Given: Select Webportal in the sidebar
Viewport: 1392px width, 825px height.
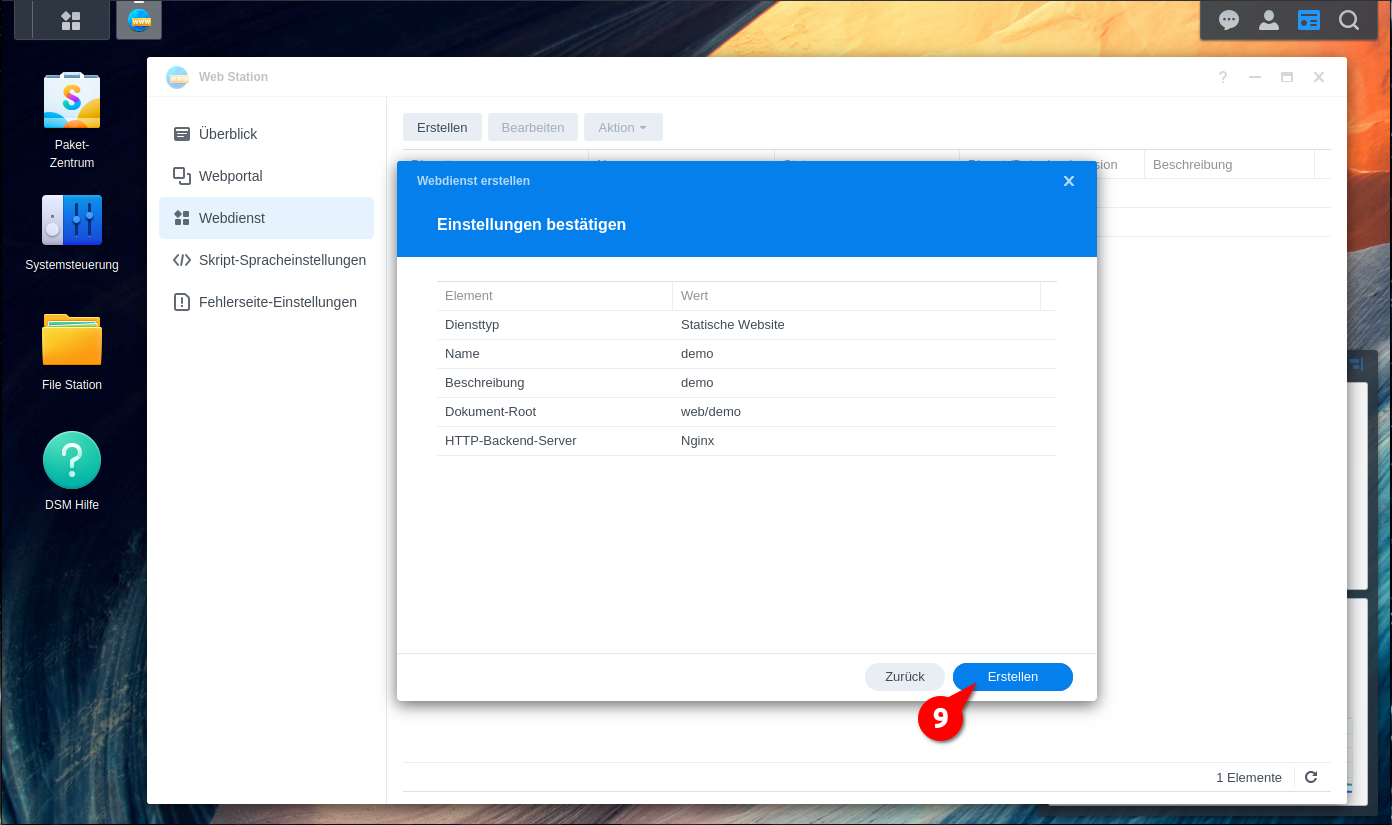Looking at the screenshot, I should click(230, 176).
